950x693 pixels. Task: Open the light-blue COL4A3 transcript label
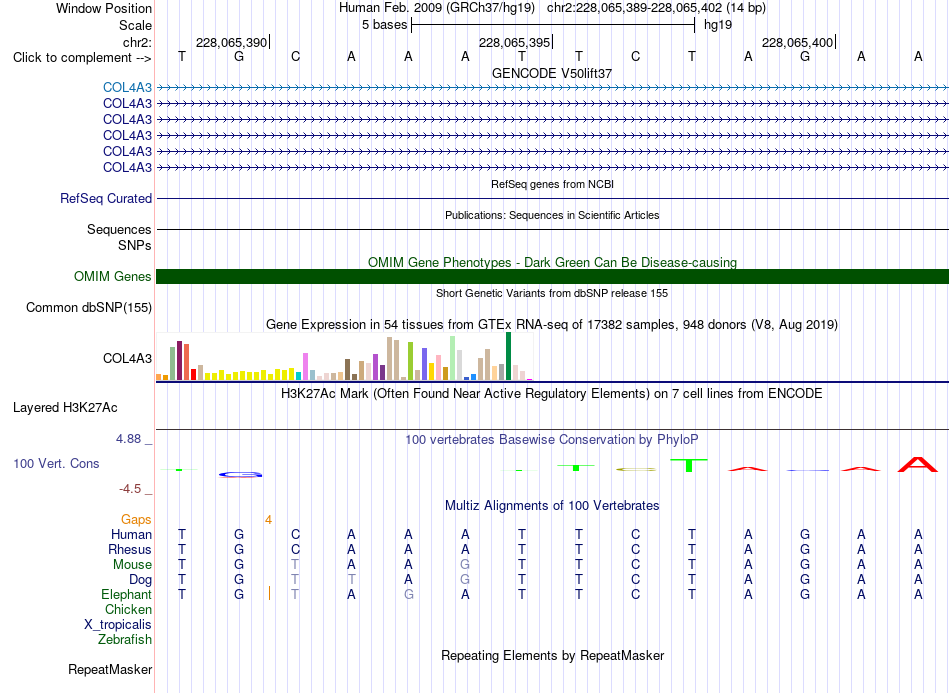(127, 87)
